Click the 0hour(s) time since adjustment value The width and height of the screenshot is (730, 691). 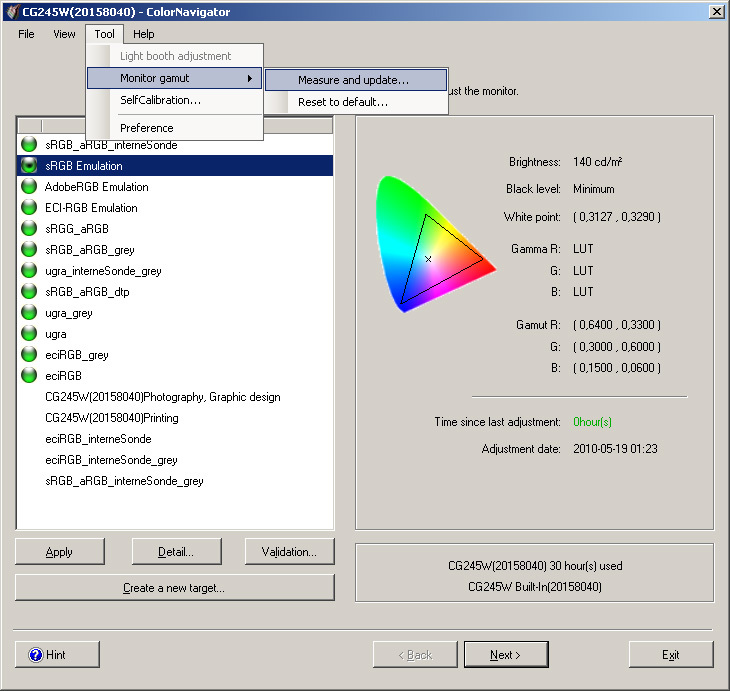click(x=592, y=422)
